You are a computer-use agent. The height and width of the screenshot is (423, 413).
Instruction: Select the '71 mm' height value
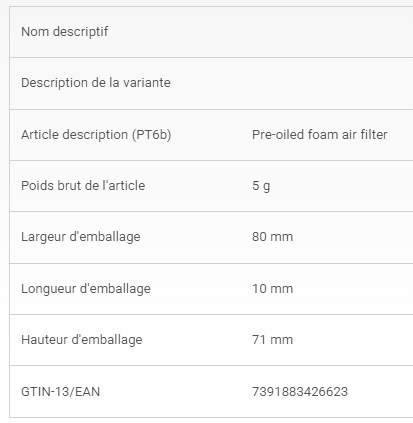(272, 340)
